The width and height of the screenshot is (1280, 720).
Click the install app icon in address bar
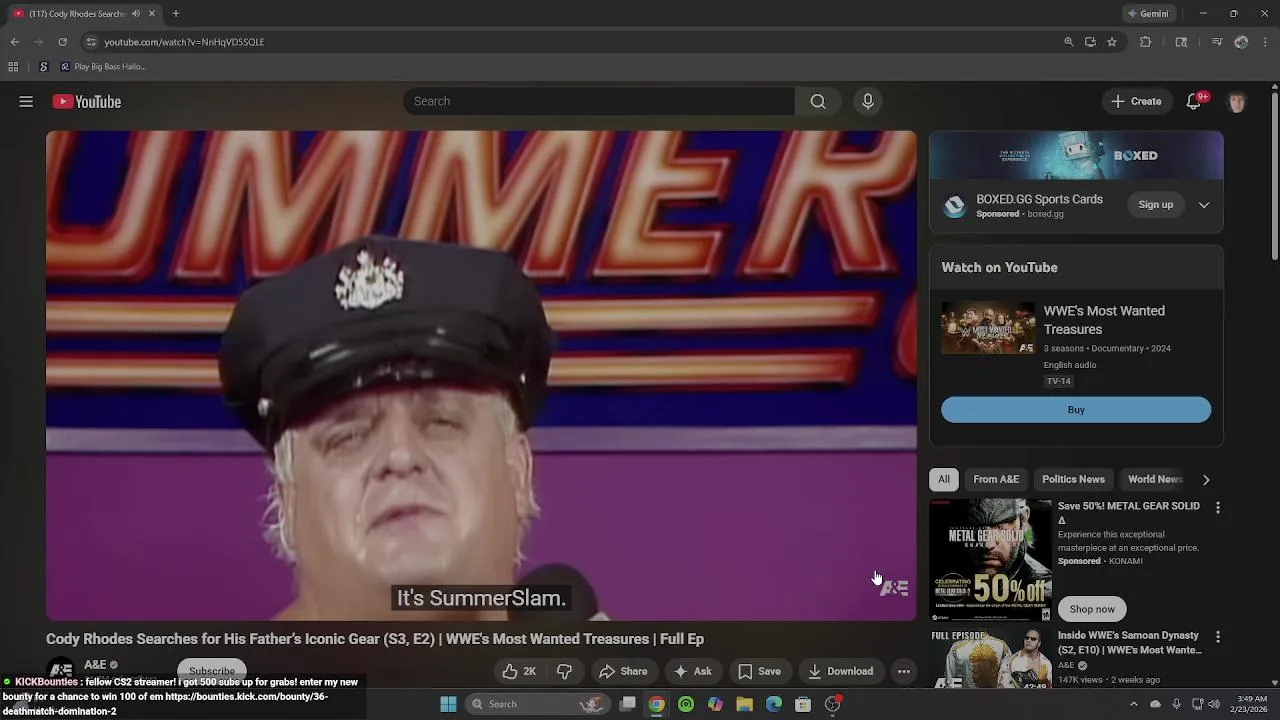1090,42
